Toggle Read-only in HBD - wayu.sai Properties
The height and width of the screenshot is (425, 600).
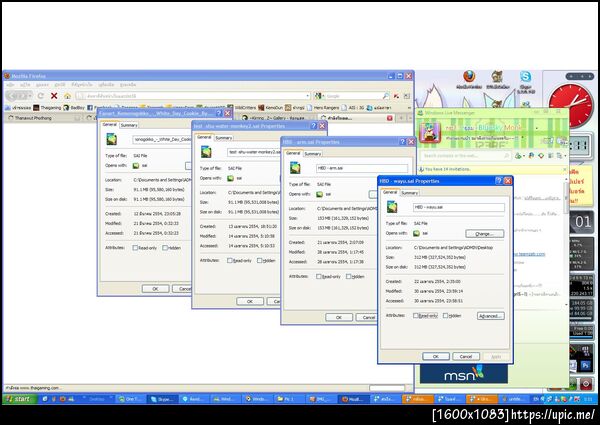coord(416,316)
